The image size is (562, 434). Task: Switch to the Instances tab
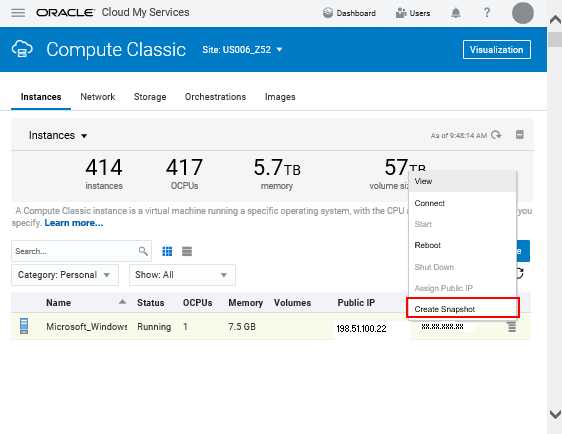point(41,97)
